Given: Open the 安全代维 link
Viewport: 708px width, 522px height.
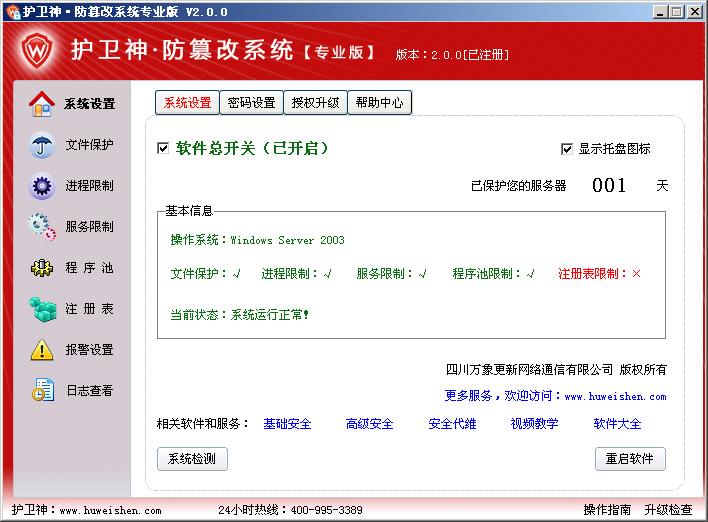Looking at the screenshot, I should 452,424.
